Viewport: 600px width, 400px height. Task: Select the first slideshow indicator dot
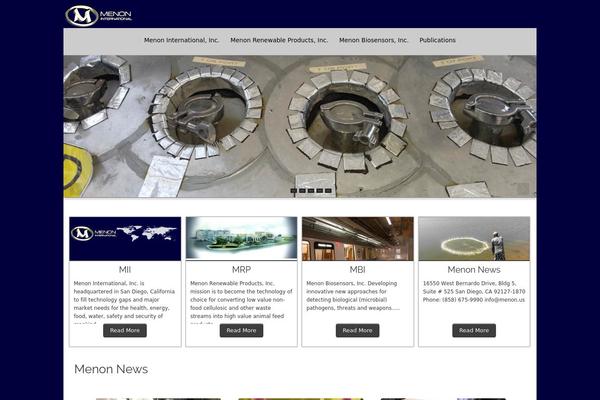pos(293,190)
